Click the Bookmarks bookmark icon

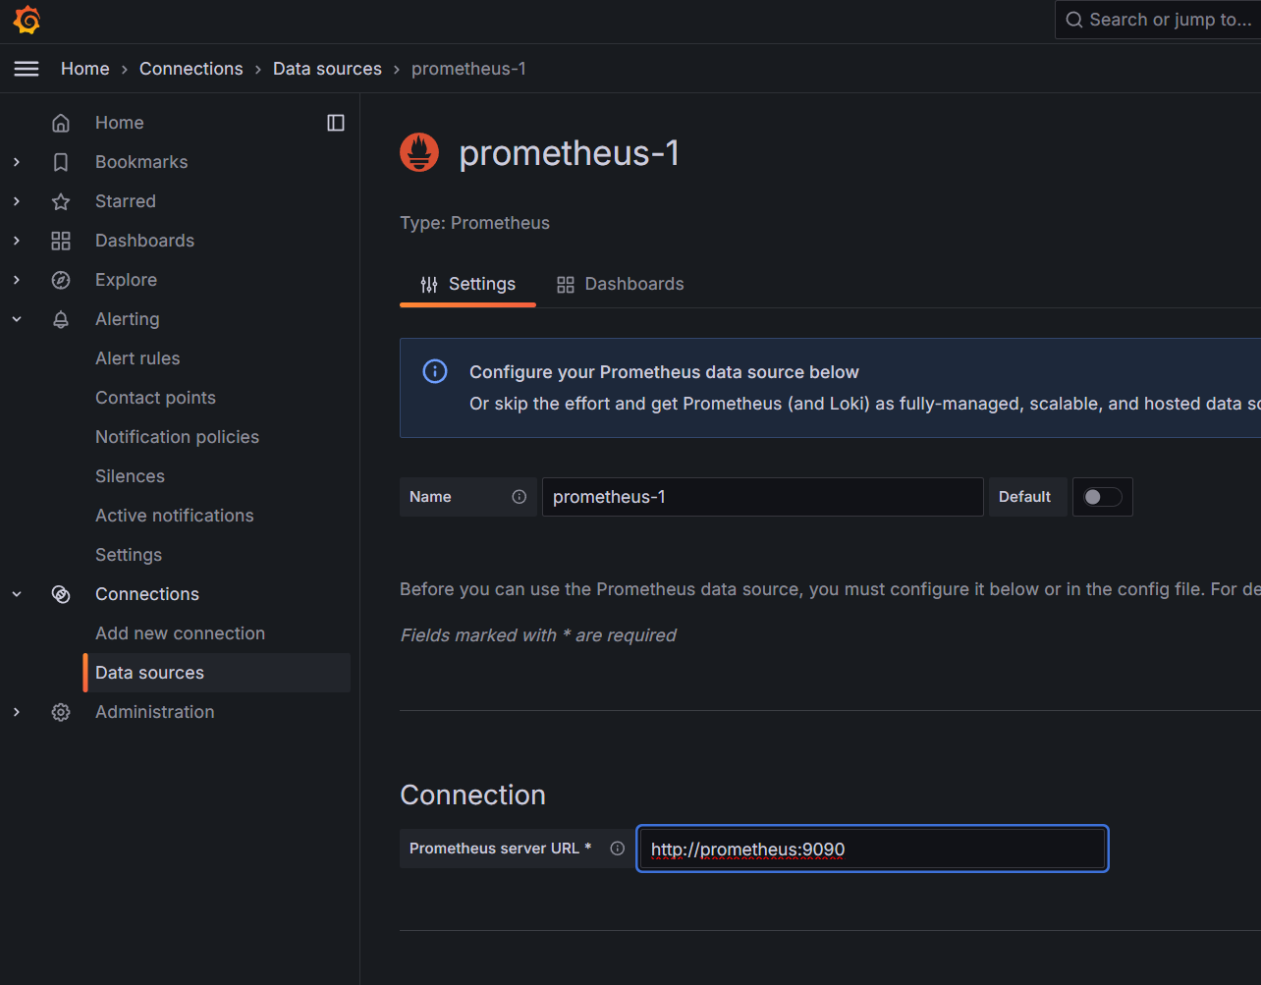click(x=61, y=162)
